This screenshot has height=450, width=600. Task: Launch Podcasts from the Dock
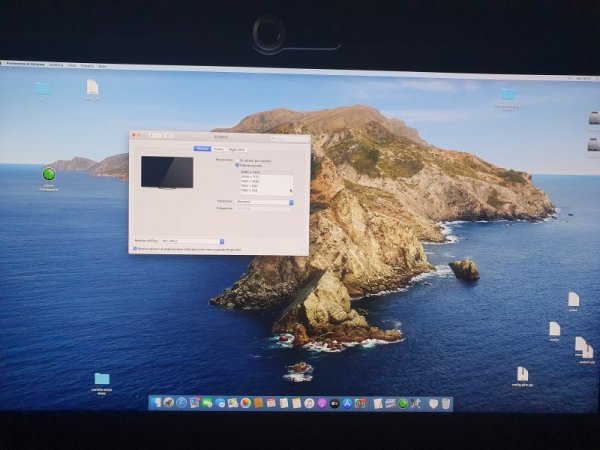point(322,403)
